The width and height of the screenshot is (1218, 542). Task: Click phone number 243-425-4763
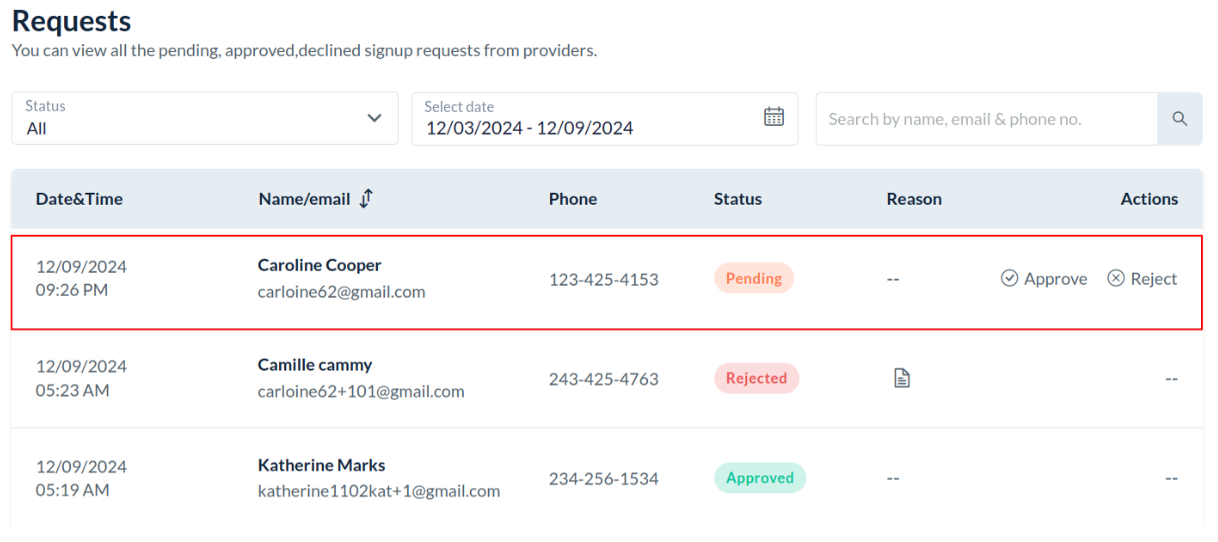(x=603, y=379)
